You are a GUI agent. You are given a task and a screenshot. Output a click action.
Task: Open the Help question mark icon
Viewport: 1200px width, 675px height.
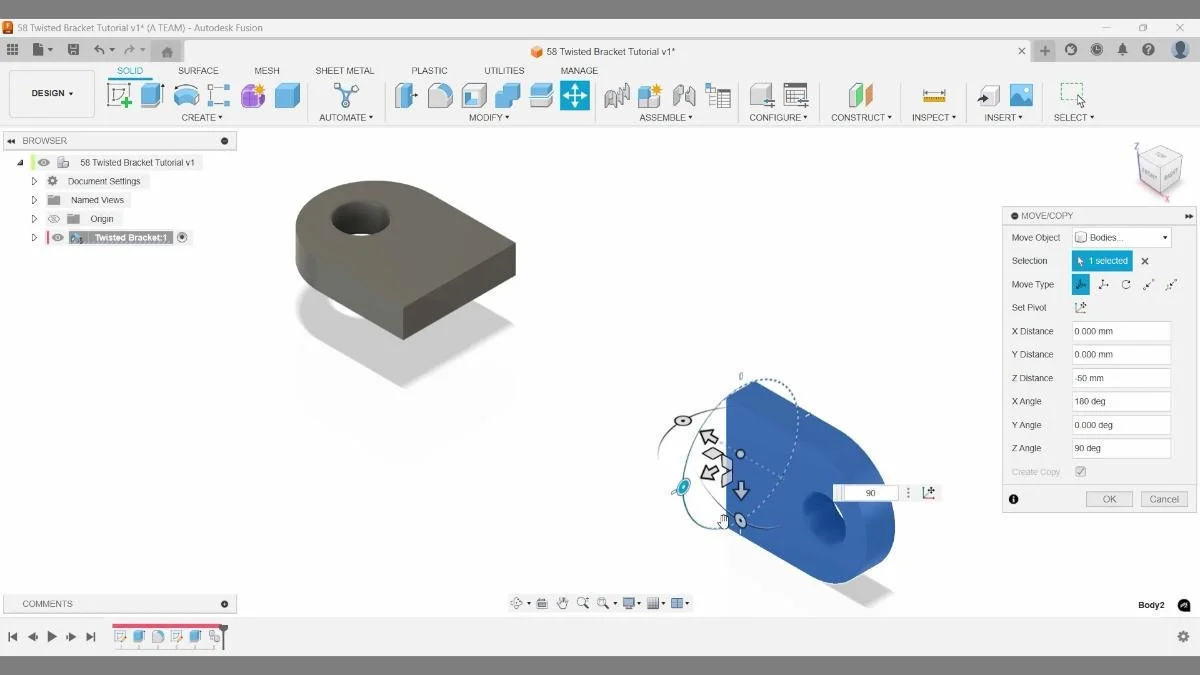[x=1149, y=50]
